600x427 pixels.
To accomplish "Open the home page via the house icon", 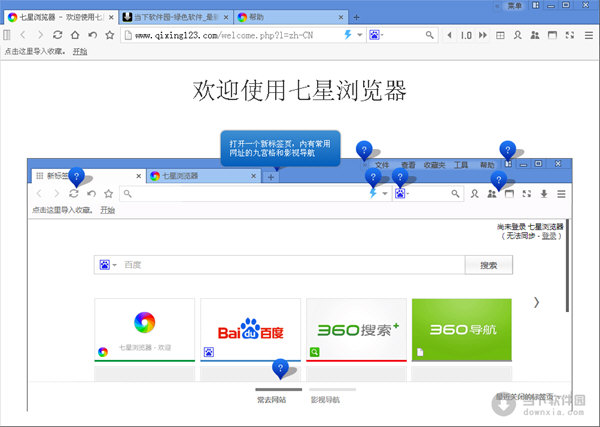I will (75, 35).
